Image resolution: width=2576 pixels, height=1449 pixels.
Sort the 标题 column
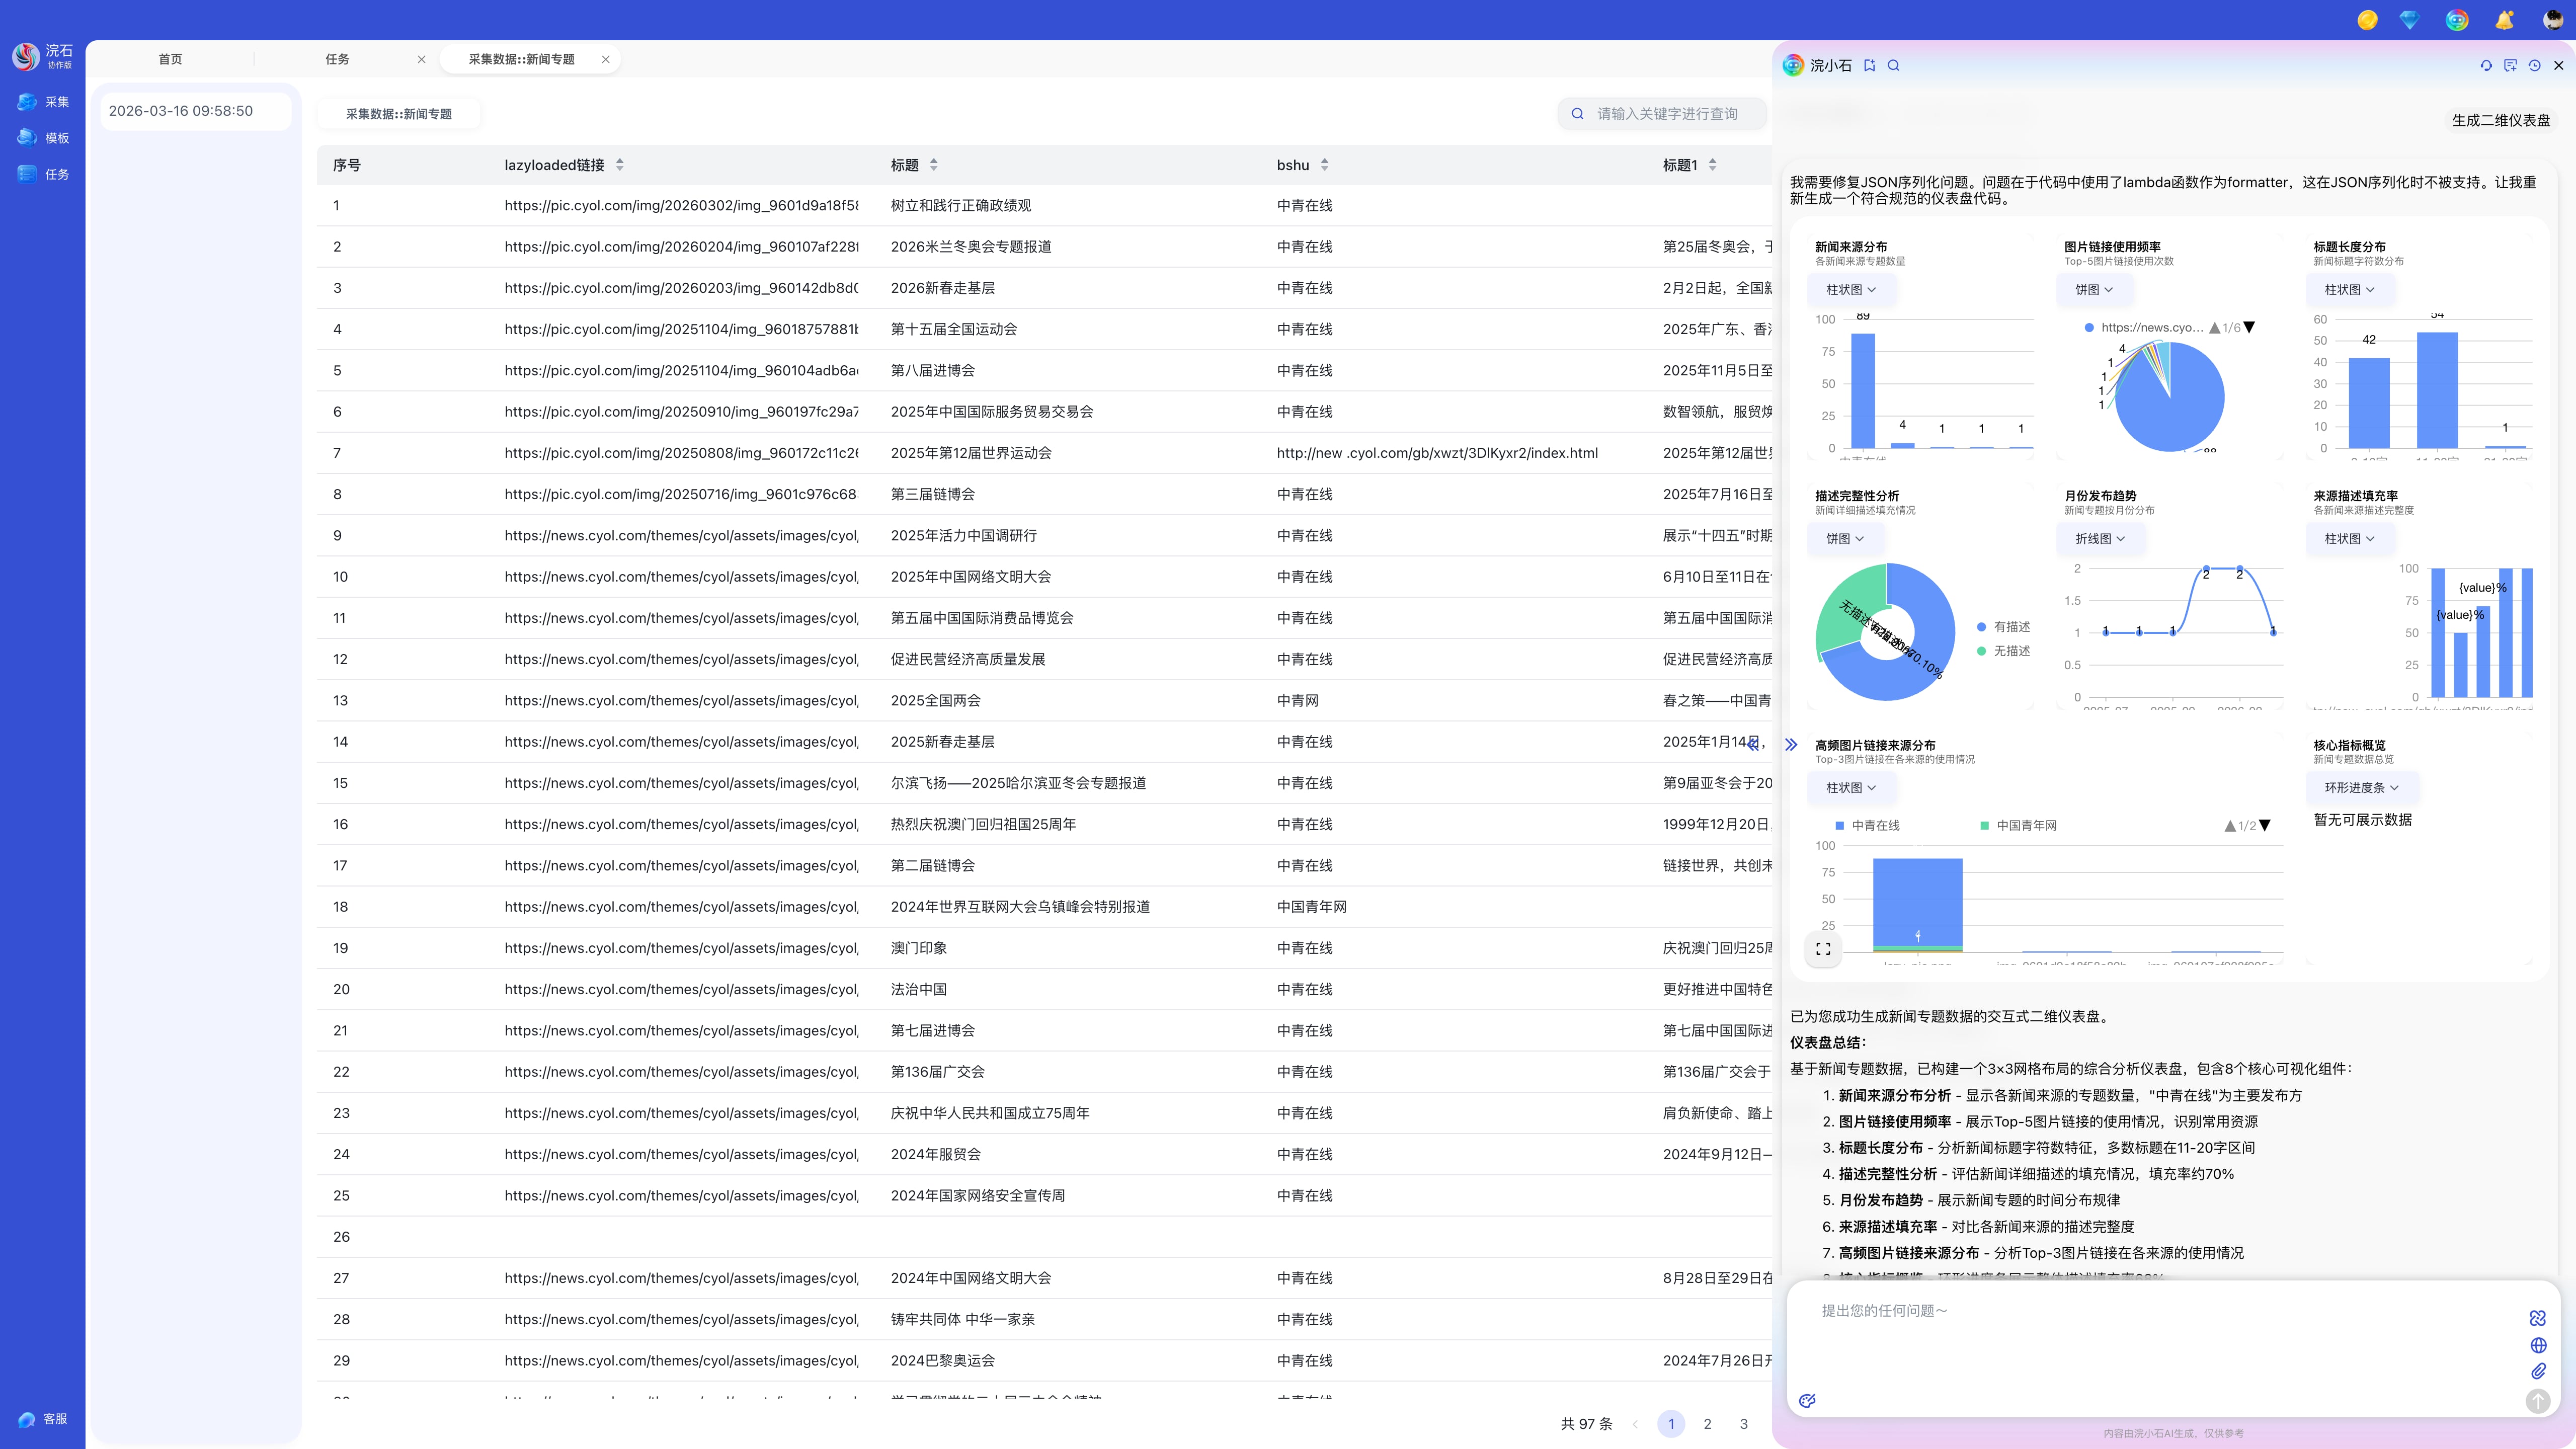click(x=933, y=165)
